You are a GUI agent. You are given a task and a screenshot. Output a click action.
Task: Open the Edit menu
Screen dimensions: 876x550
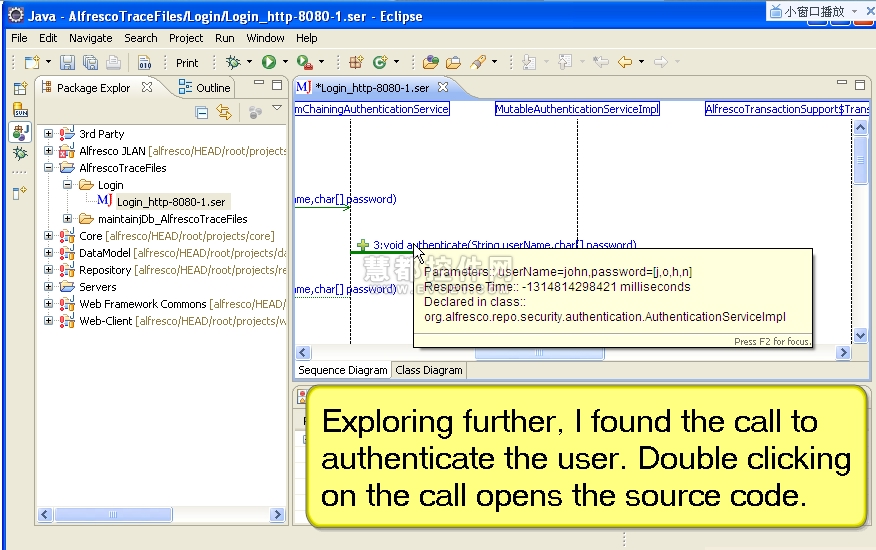point(48,38)
